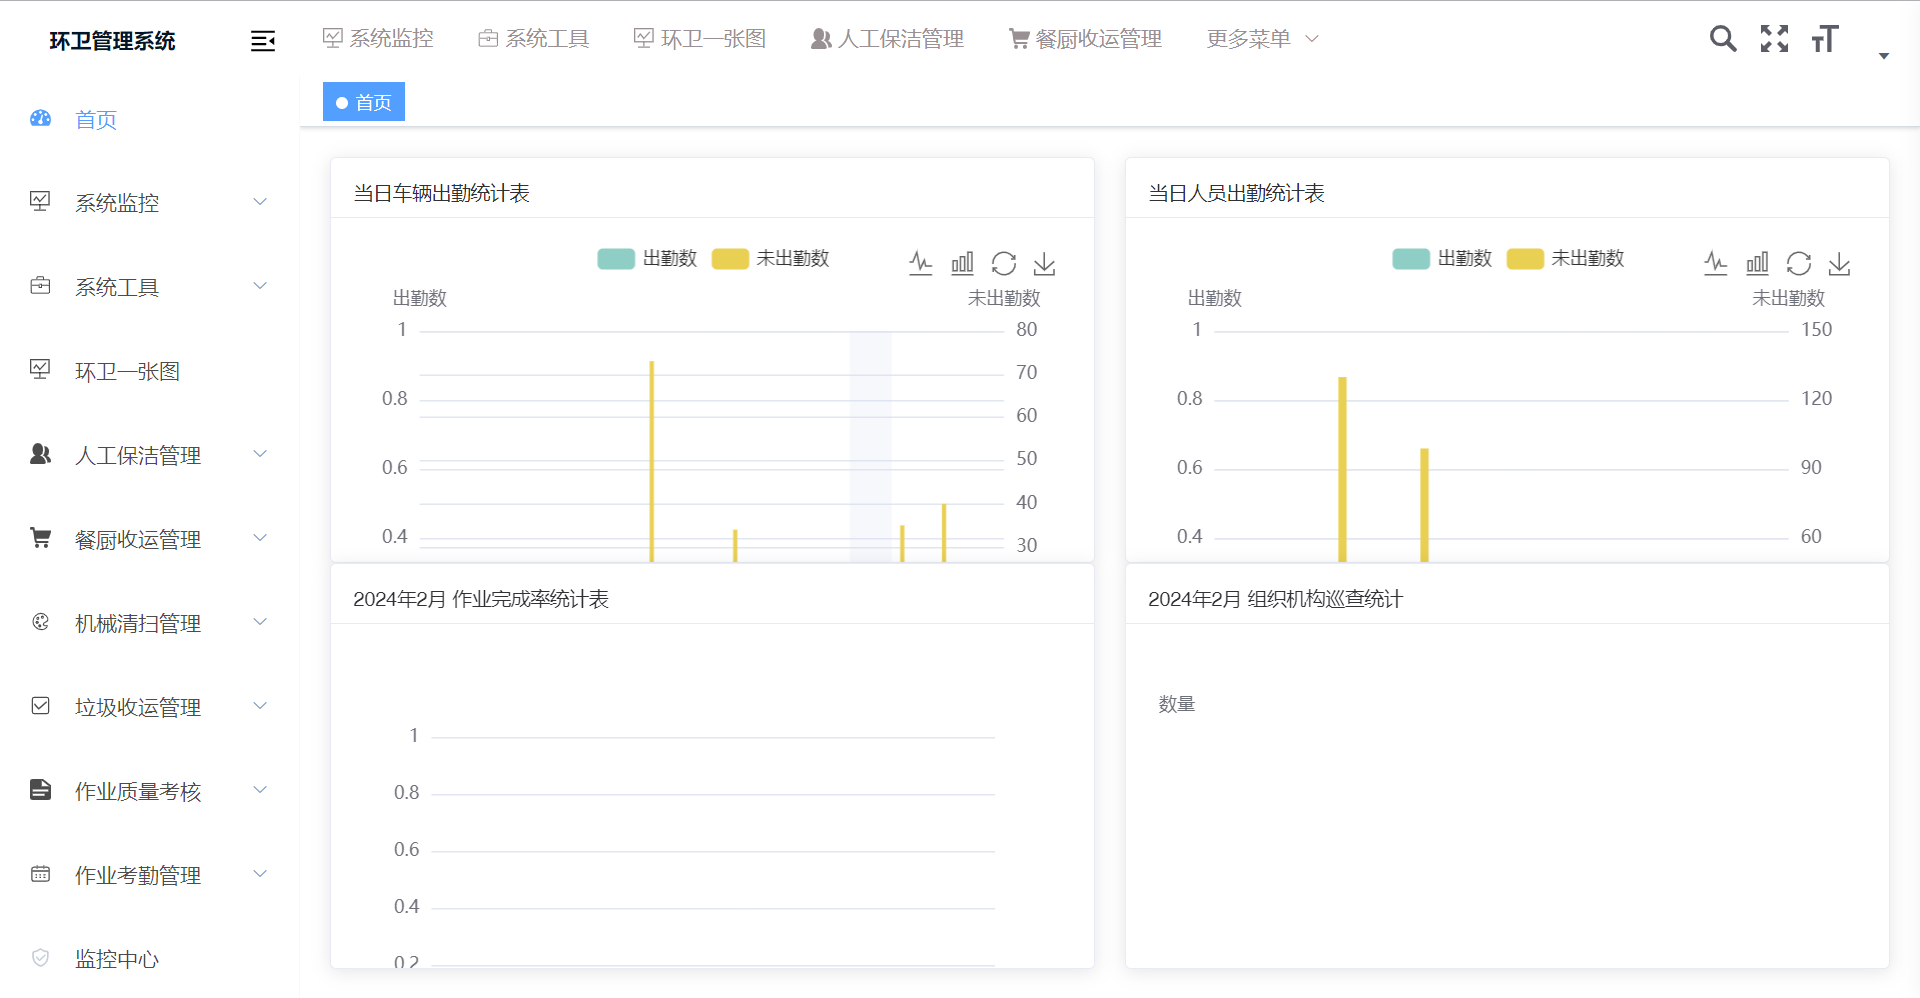Expand 机械清扫管理 sidebar chevron
The height and width of the screenshot is (998, 1920).
tap(260, 622)
